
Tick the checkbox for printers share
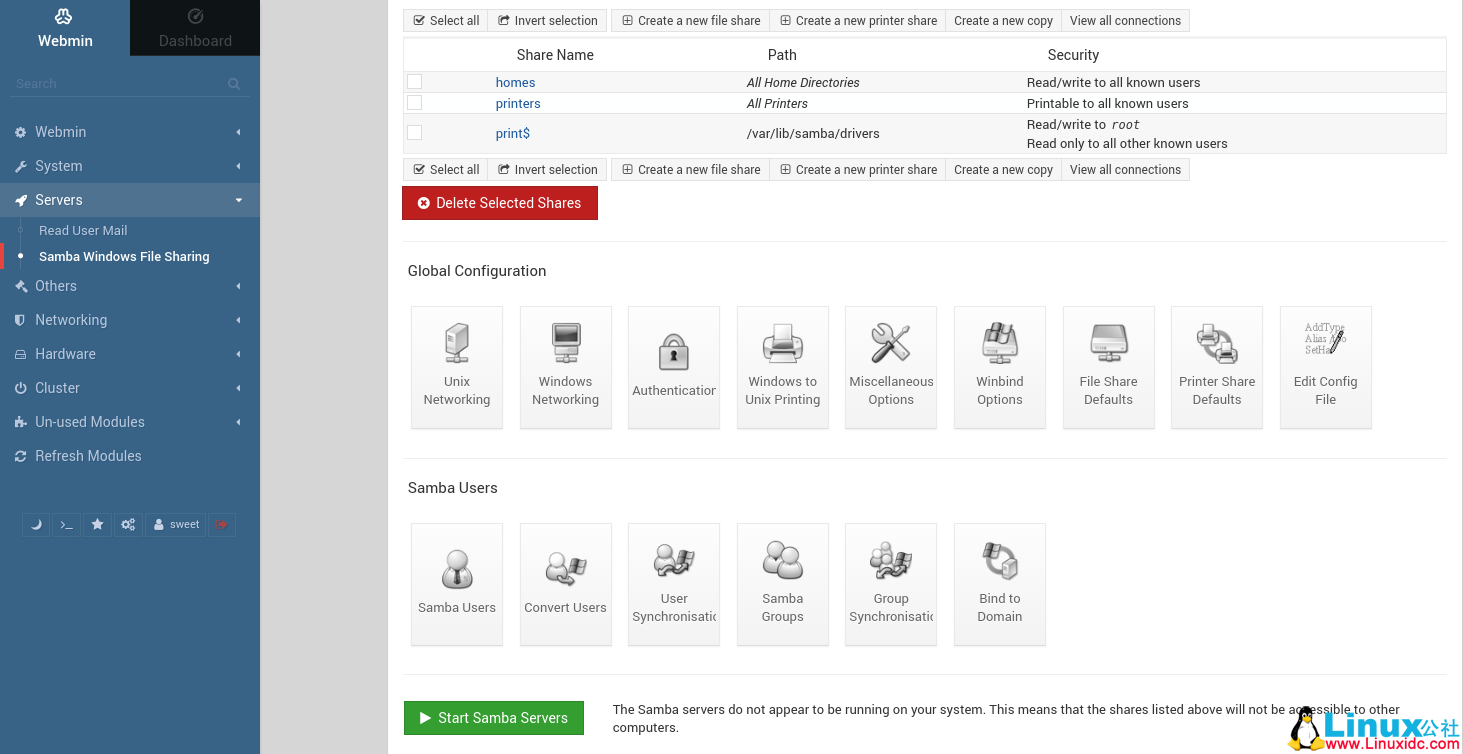(x=414, y=103)
